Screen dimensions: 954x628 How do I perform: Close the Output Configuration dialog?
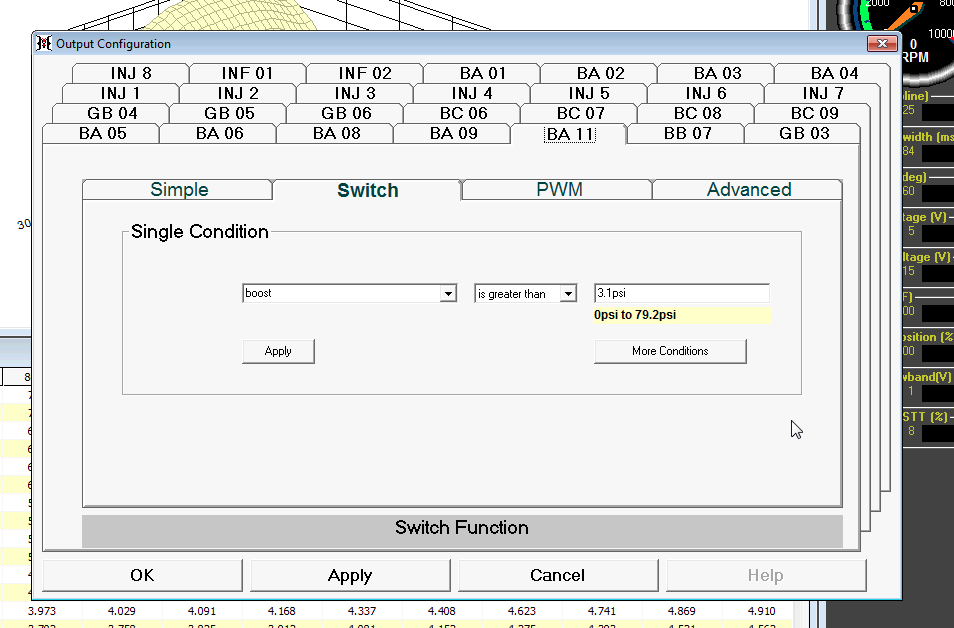[880, 44]
